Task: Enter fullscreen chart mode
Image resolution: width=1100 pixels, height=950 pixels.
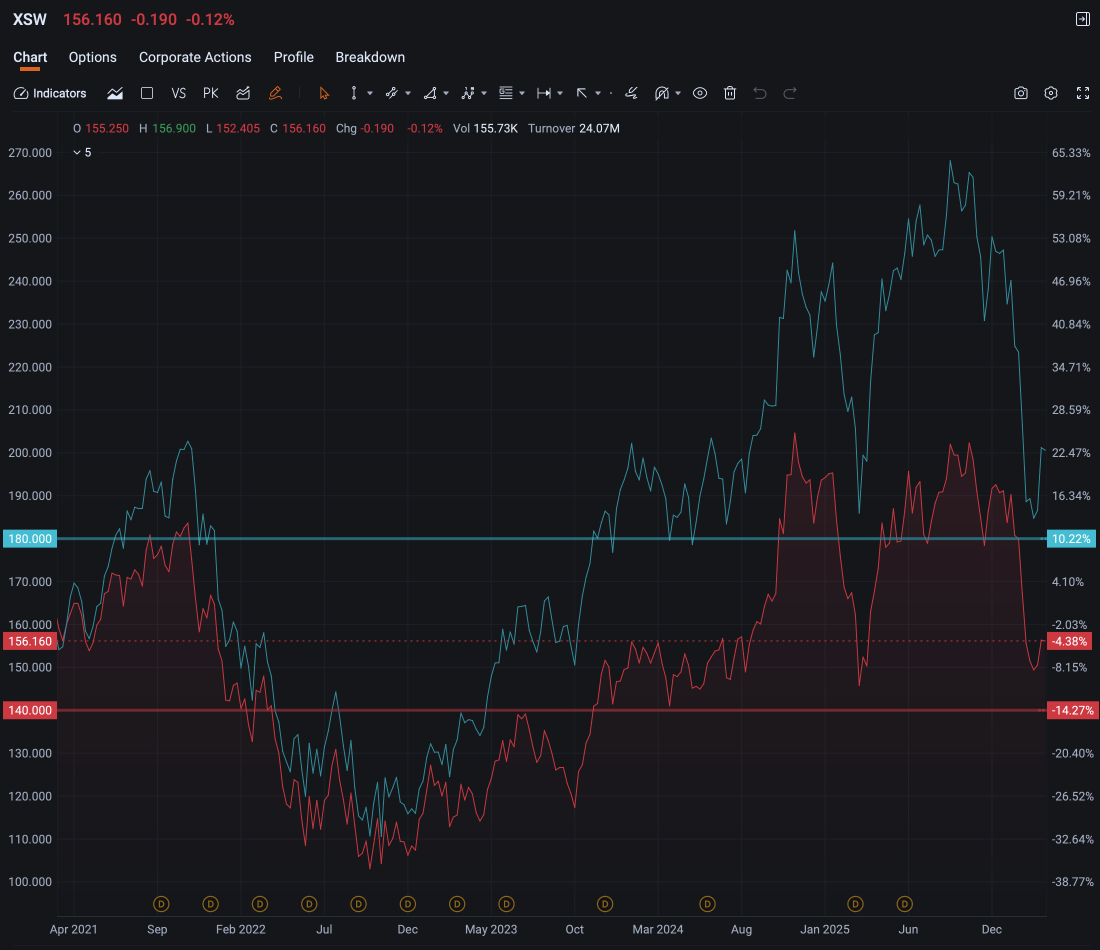Action: (x=1083, y=93)
